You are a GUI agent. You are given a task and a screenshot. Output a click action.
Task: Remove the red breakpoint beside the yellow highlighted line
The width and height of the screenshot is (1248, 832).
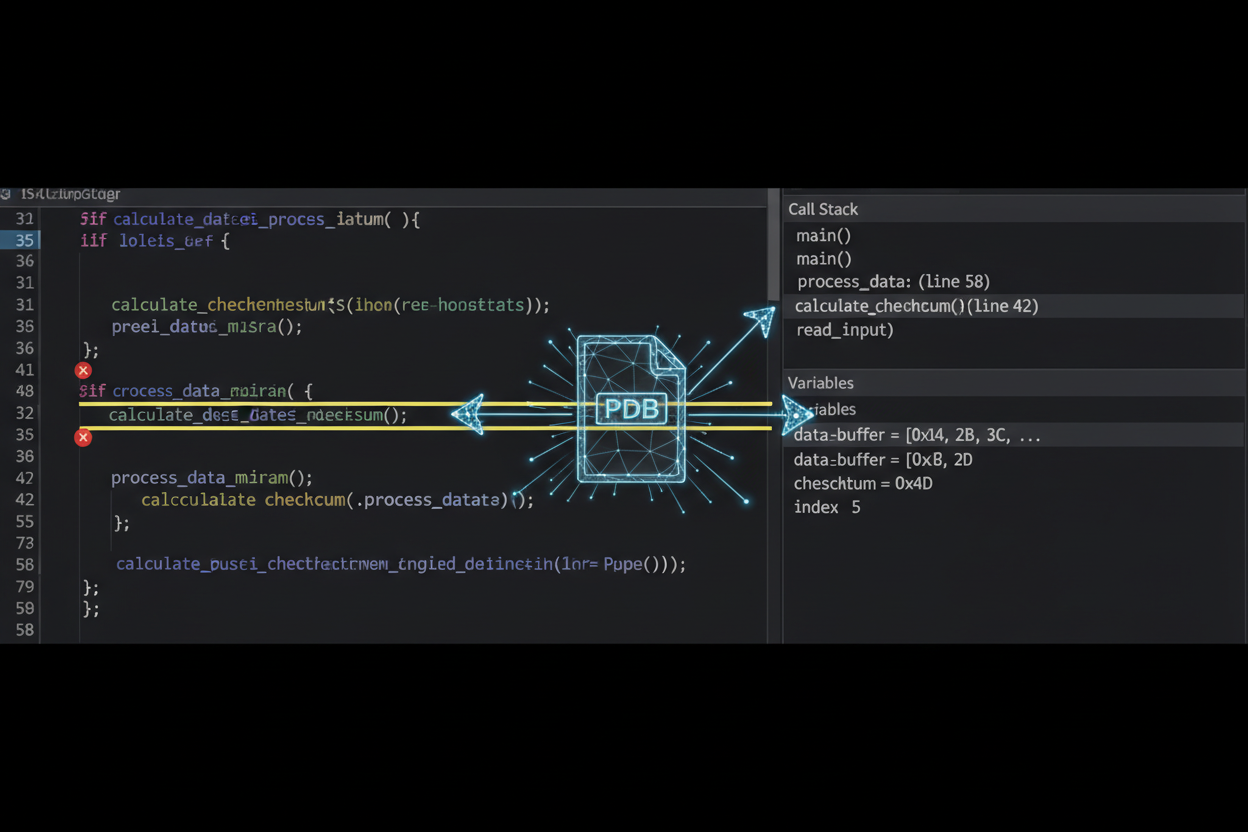(83, 437)
